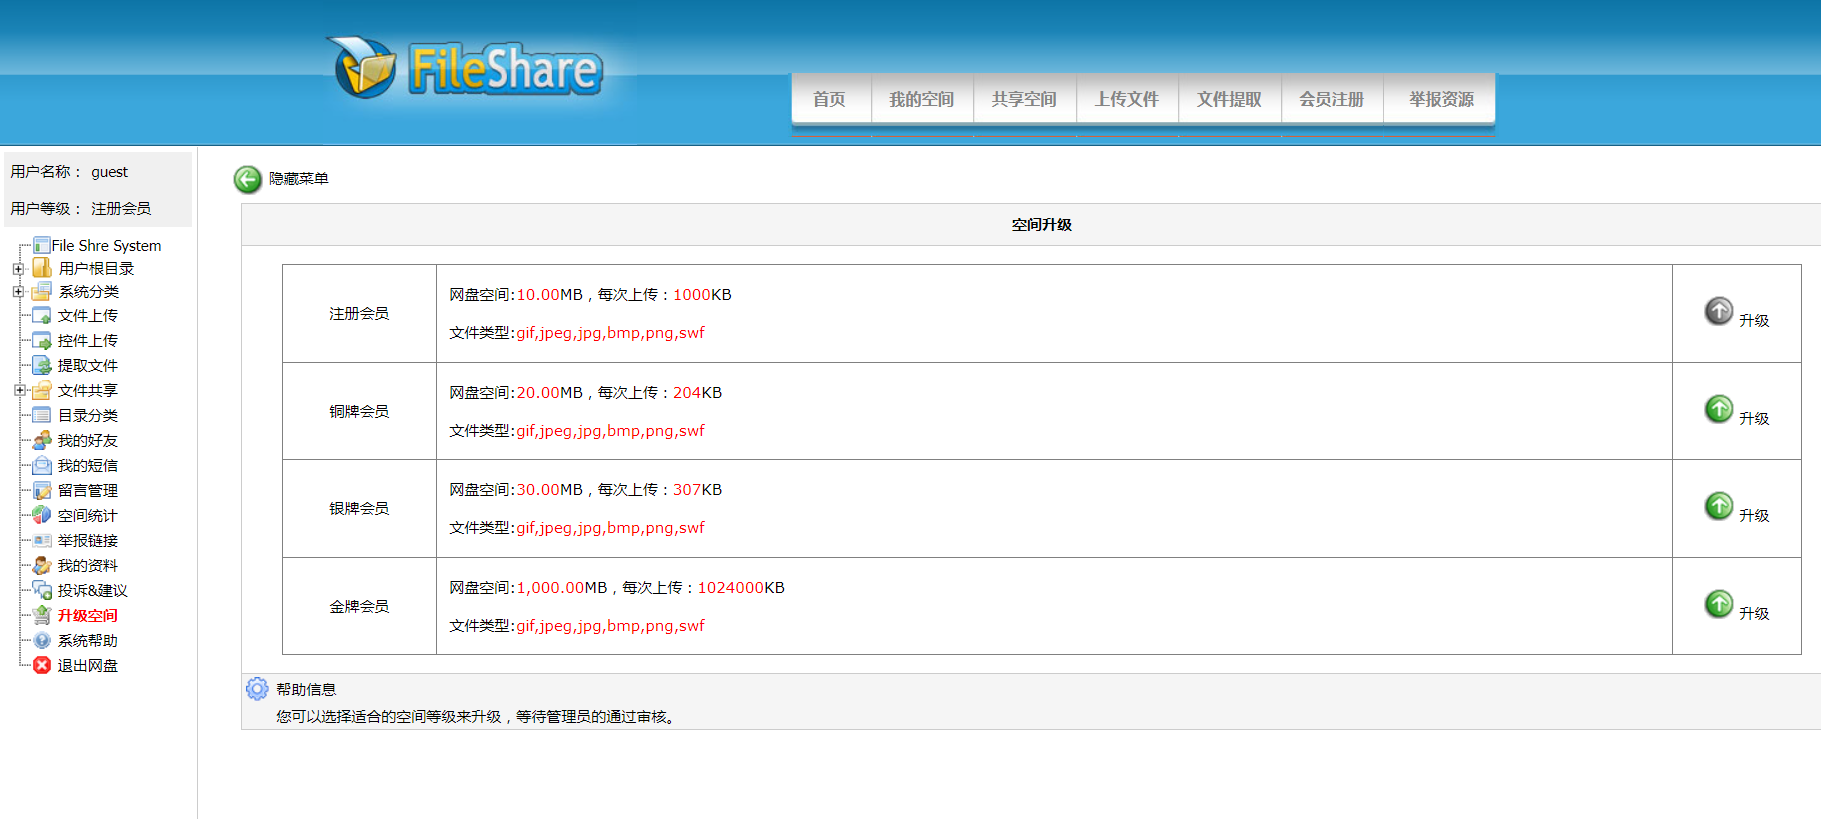Click the 目录分类 icon in sidebar
The image size is (1821, 819).
(41, 415)
